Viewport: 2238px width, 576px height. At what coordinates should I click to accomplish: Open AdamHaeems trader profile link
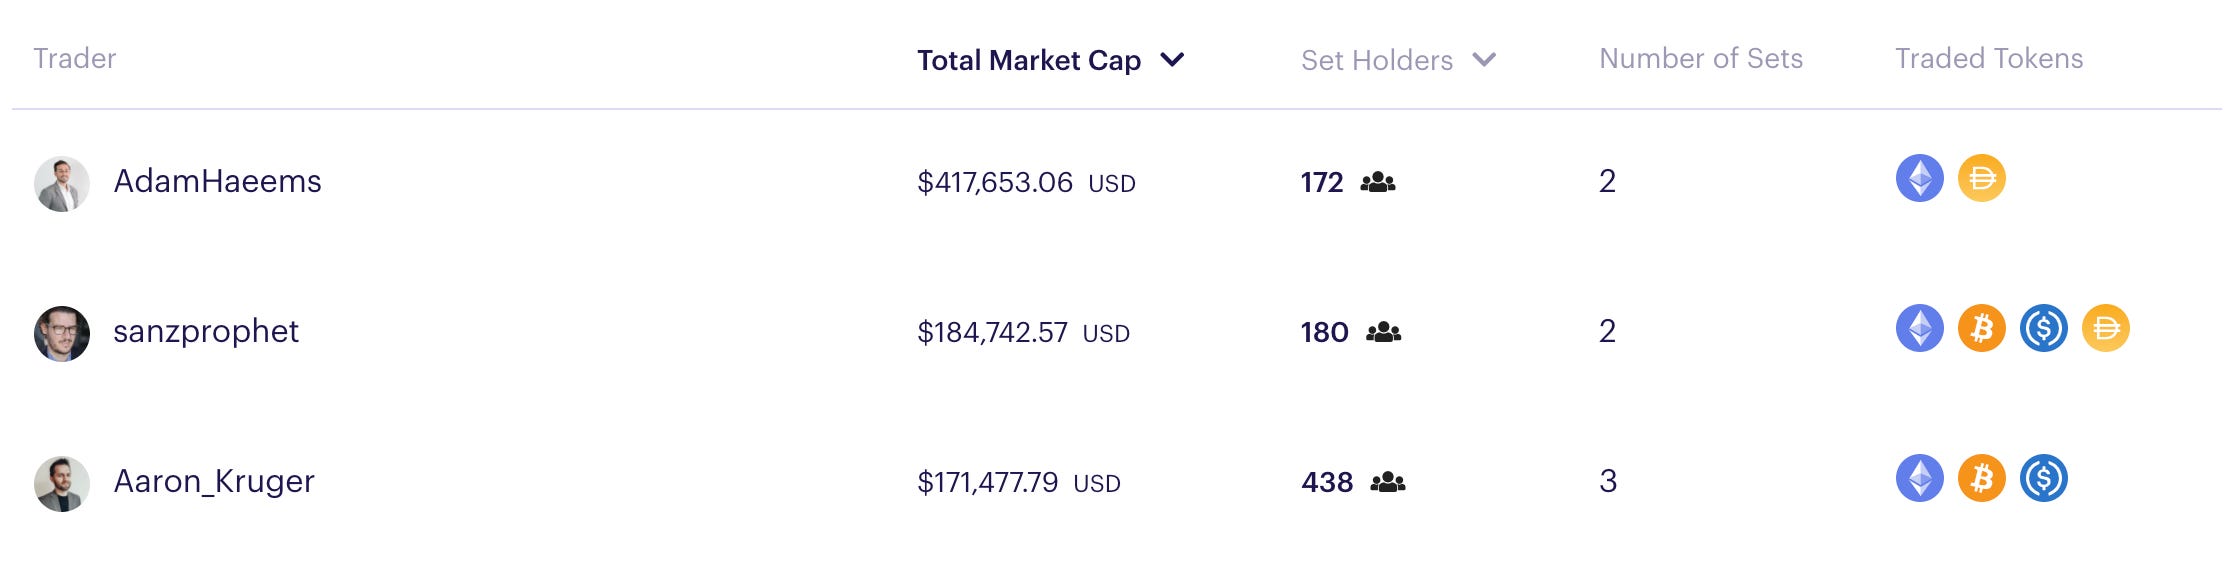(x=217, y=181)
